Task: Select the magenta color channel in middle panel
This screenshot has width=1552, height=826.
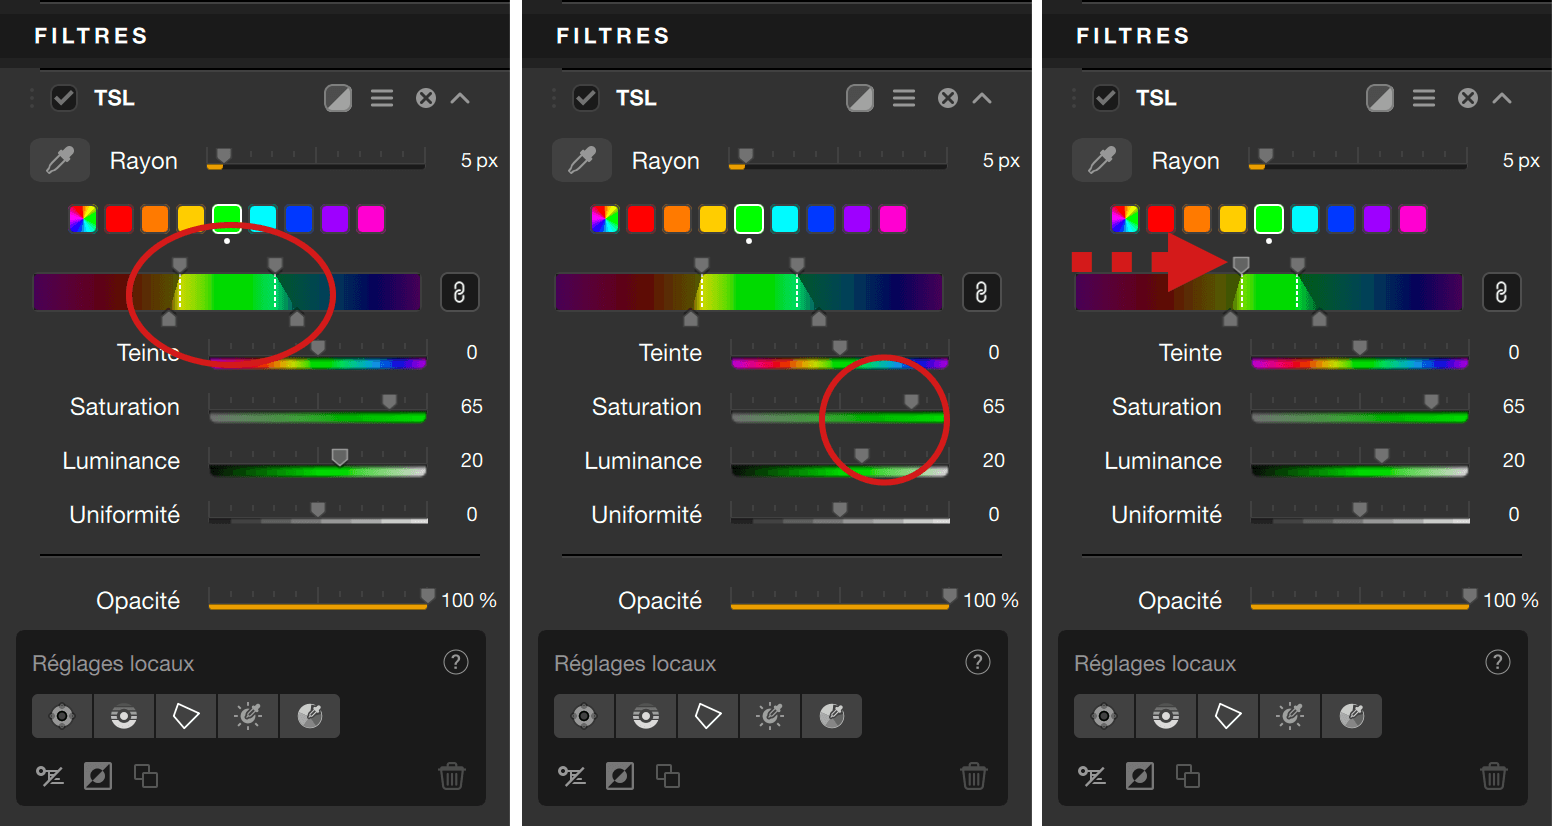Action: click(893, 219)
